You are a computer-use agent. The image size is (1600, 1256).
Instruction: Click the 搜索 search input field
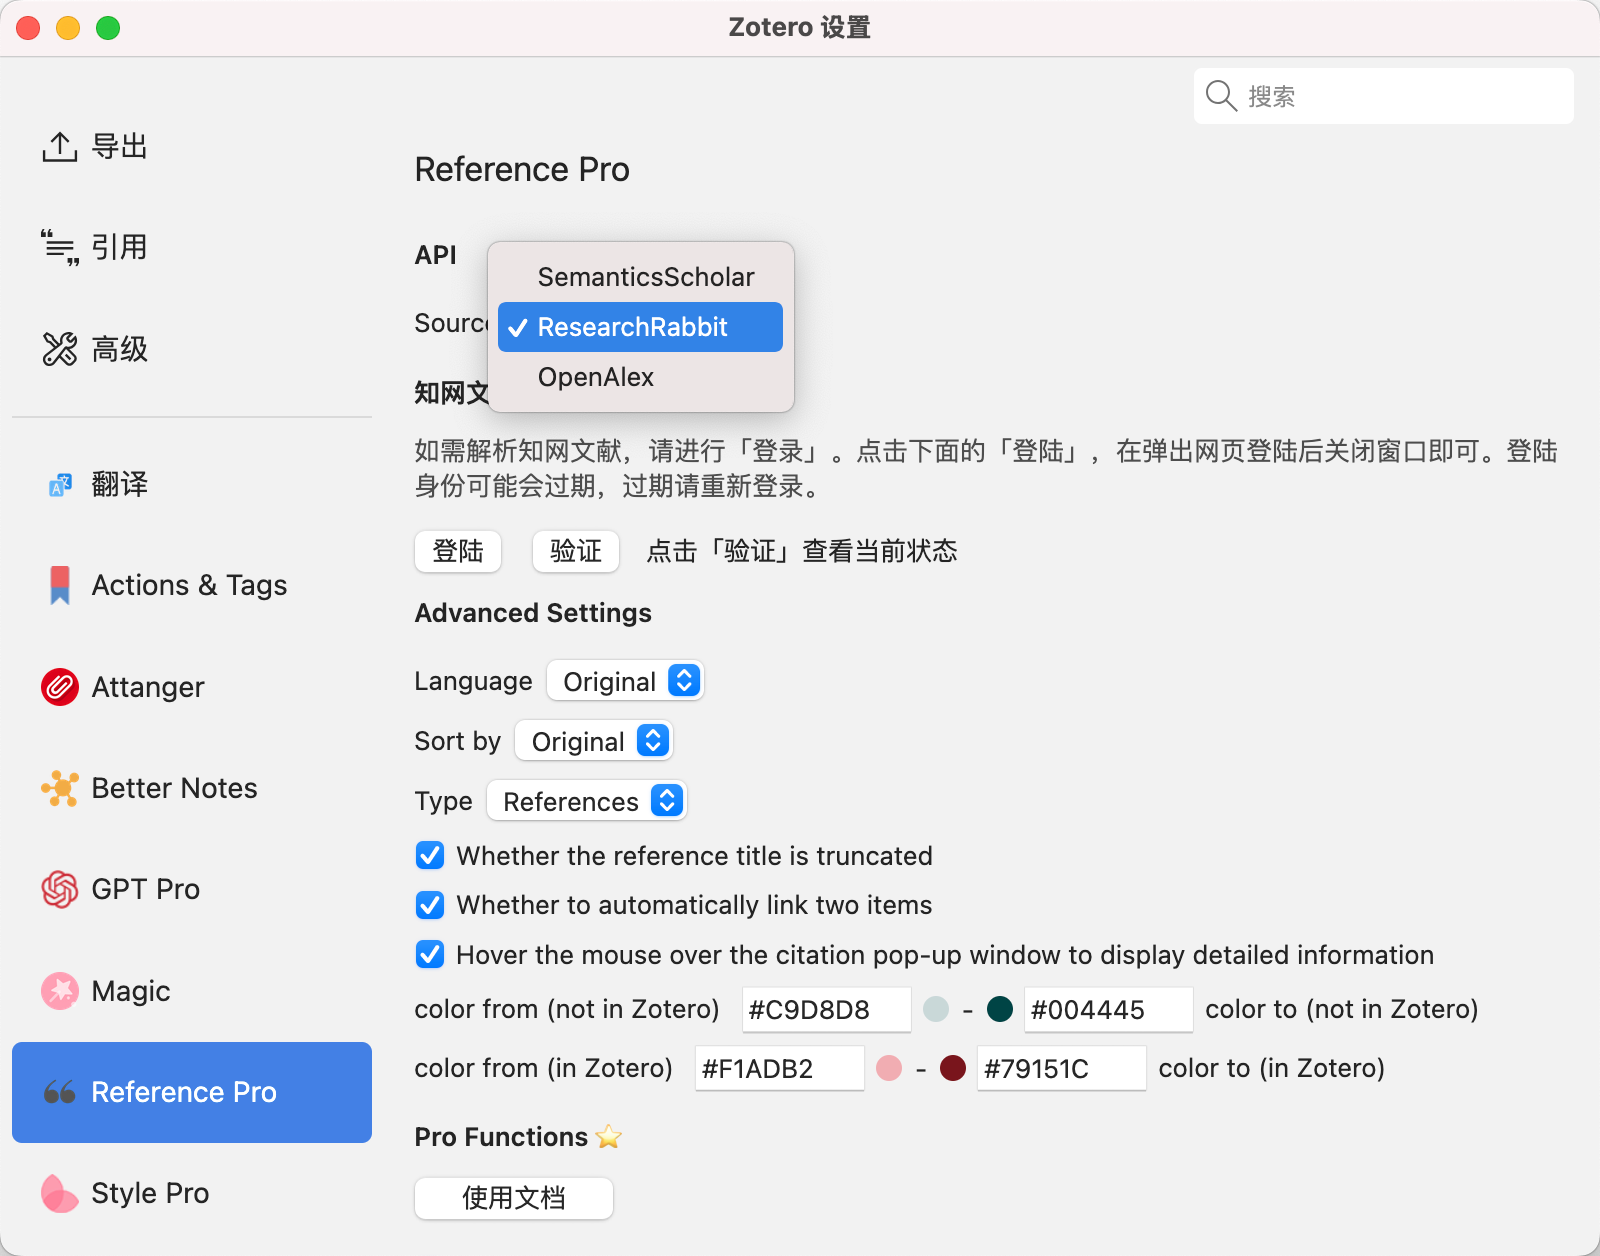[1384, 96]
